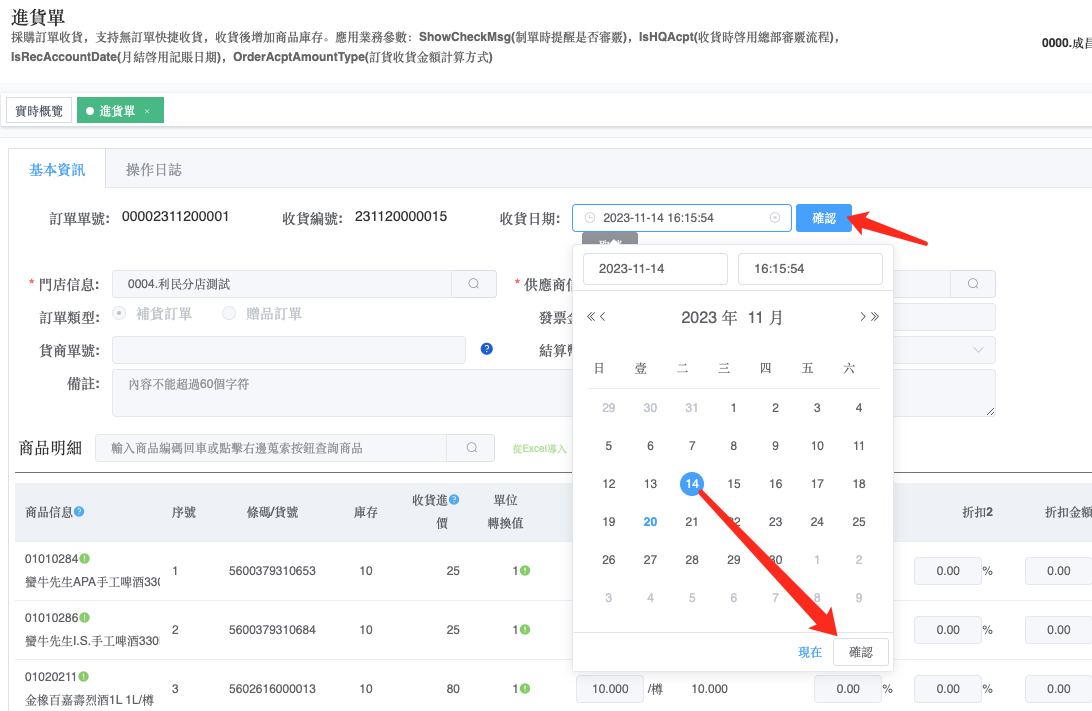Open year selector 2023 年
1092x711 pixels.
point(709,318)
